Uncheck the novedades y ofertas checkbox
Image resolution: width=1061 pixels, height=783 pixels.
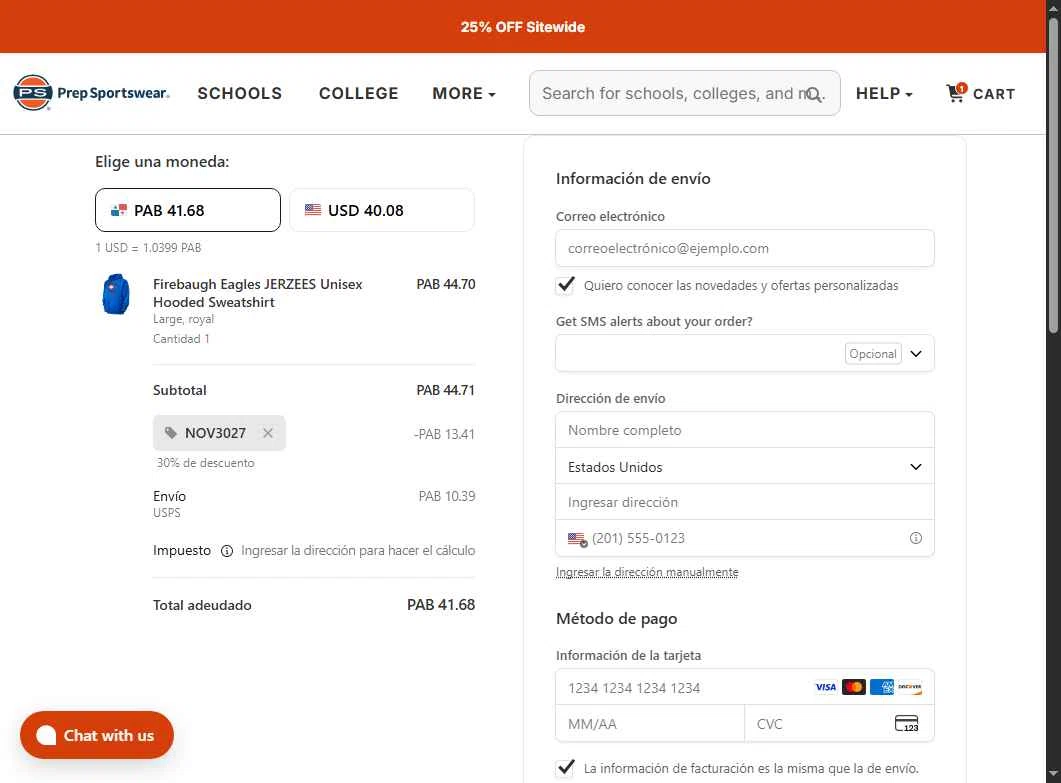(566, 285)
